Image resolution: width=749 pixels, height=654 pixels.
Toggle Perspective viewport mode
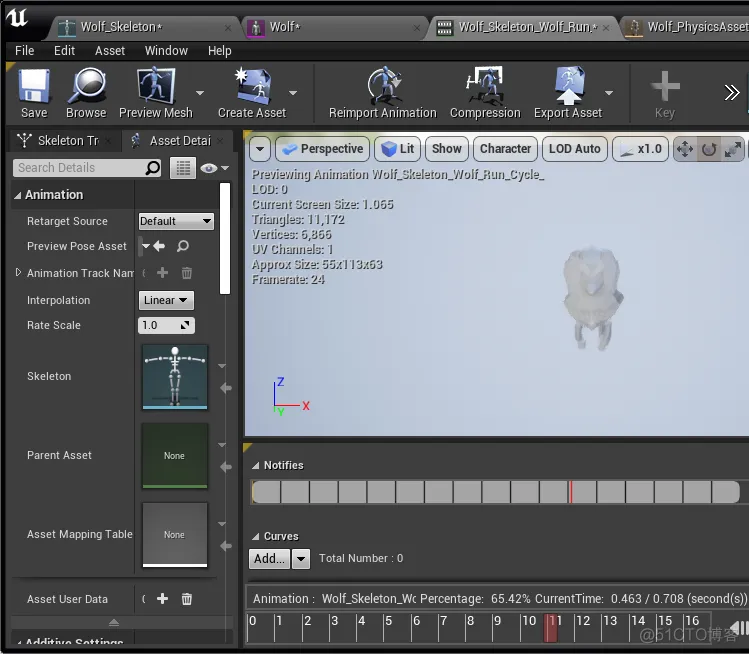[x=323, y=149]
